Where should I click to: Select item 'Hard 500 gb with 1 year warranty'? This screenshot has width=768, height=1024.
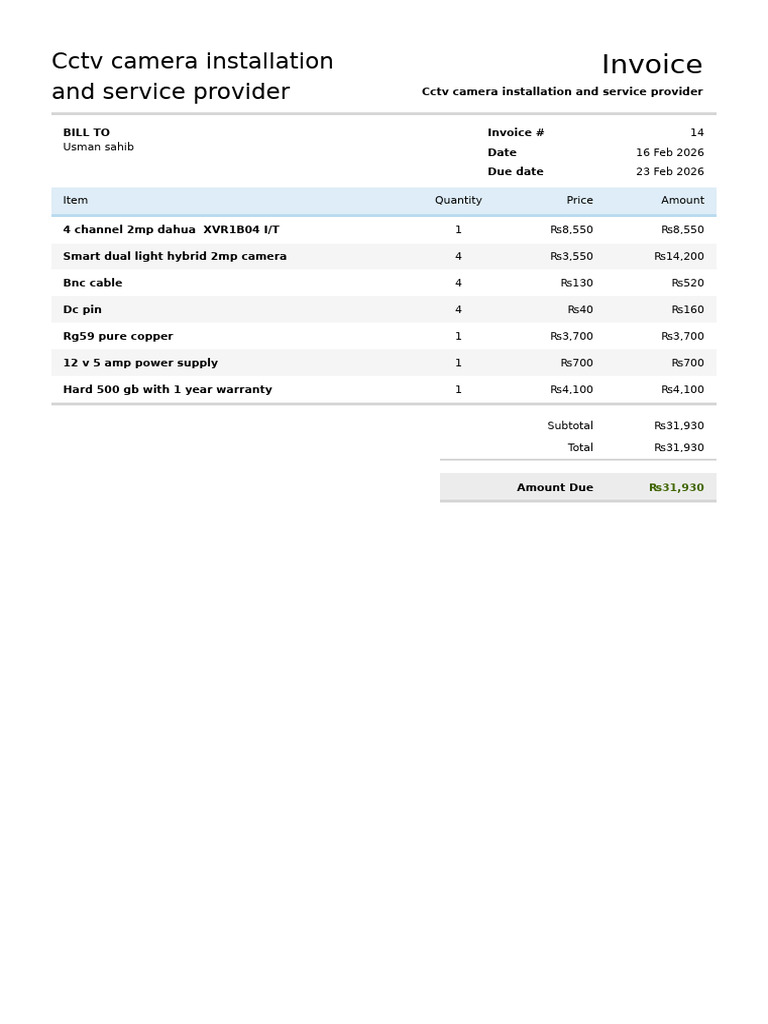167,389
